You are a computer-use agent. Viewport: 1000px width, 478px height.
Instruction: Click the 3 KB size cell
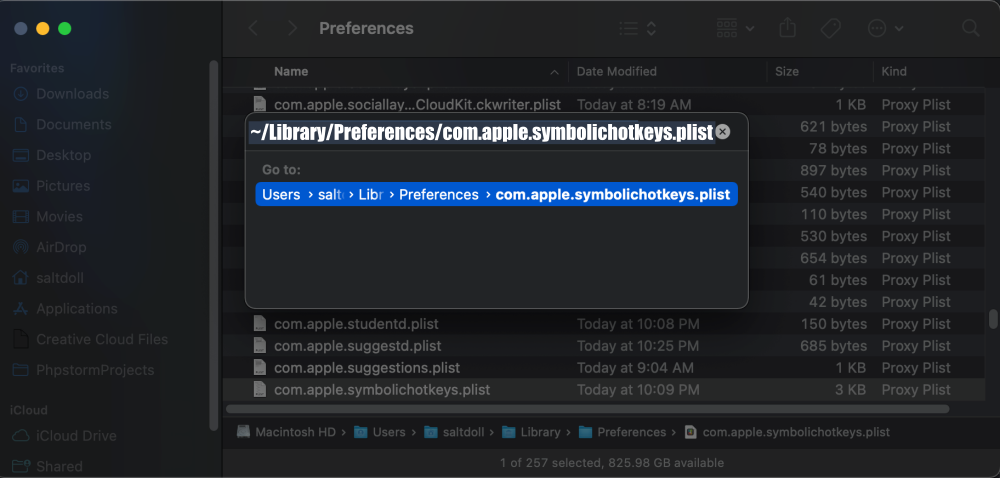pyautogui.click(x=850, y=390)
